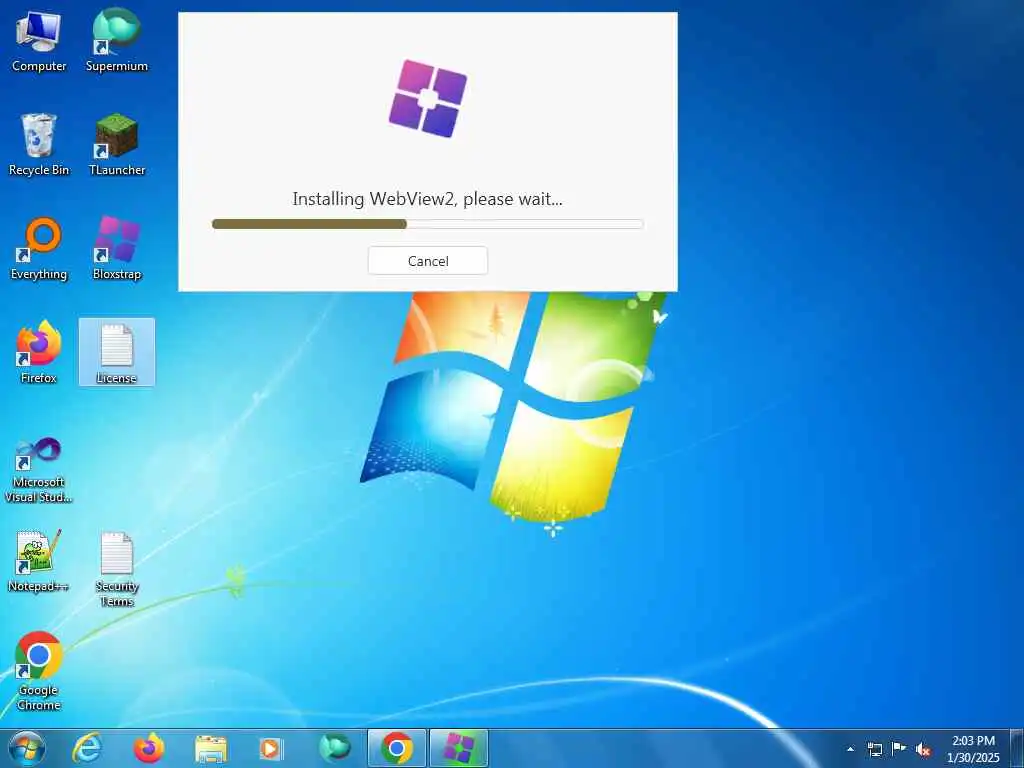
Task: Click the "Installing WebView2, please wait..." text
Action: [x=427, y=199]
